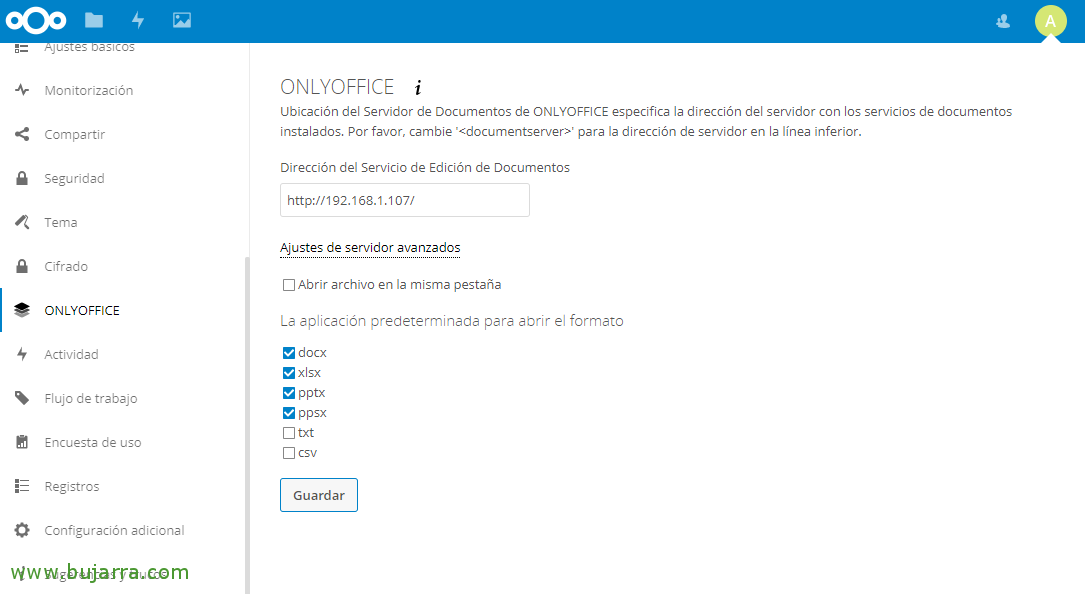
Task: Click the share icon beside Compartir
Action: [x=22, y=134]
